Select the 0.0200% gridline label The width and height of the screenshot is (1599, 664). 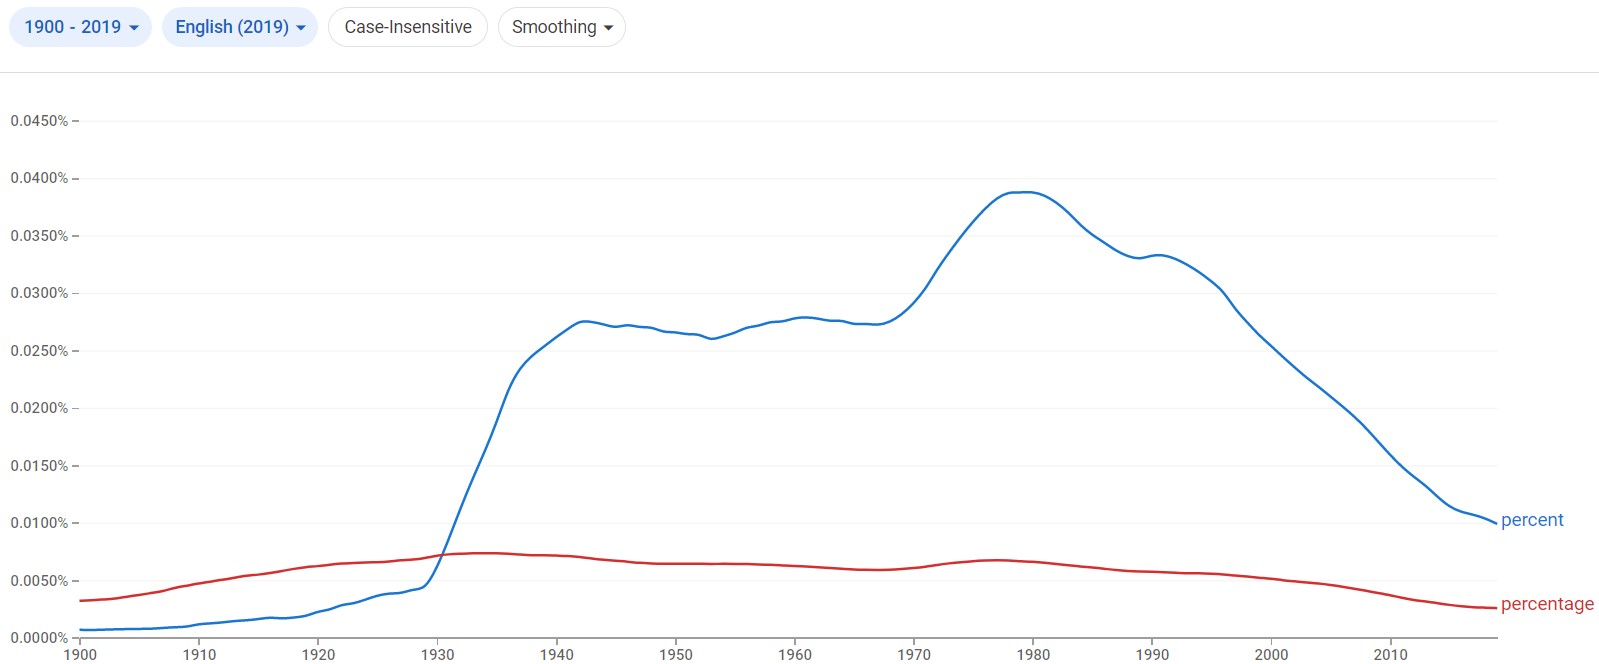41,407
